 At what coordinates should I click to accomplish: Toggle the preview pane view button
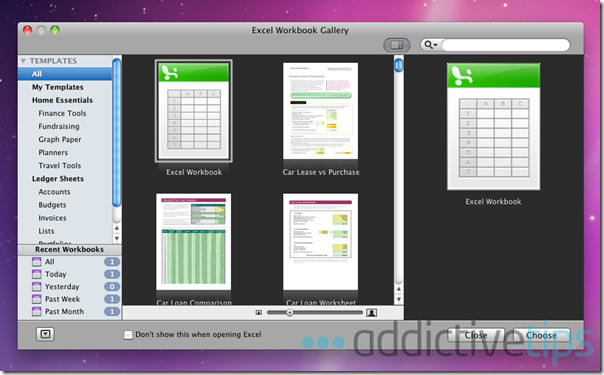[396, 45]
